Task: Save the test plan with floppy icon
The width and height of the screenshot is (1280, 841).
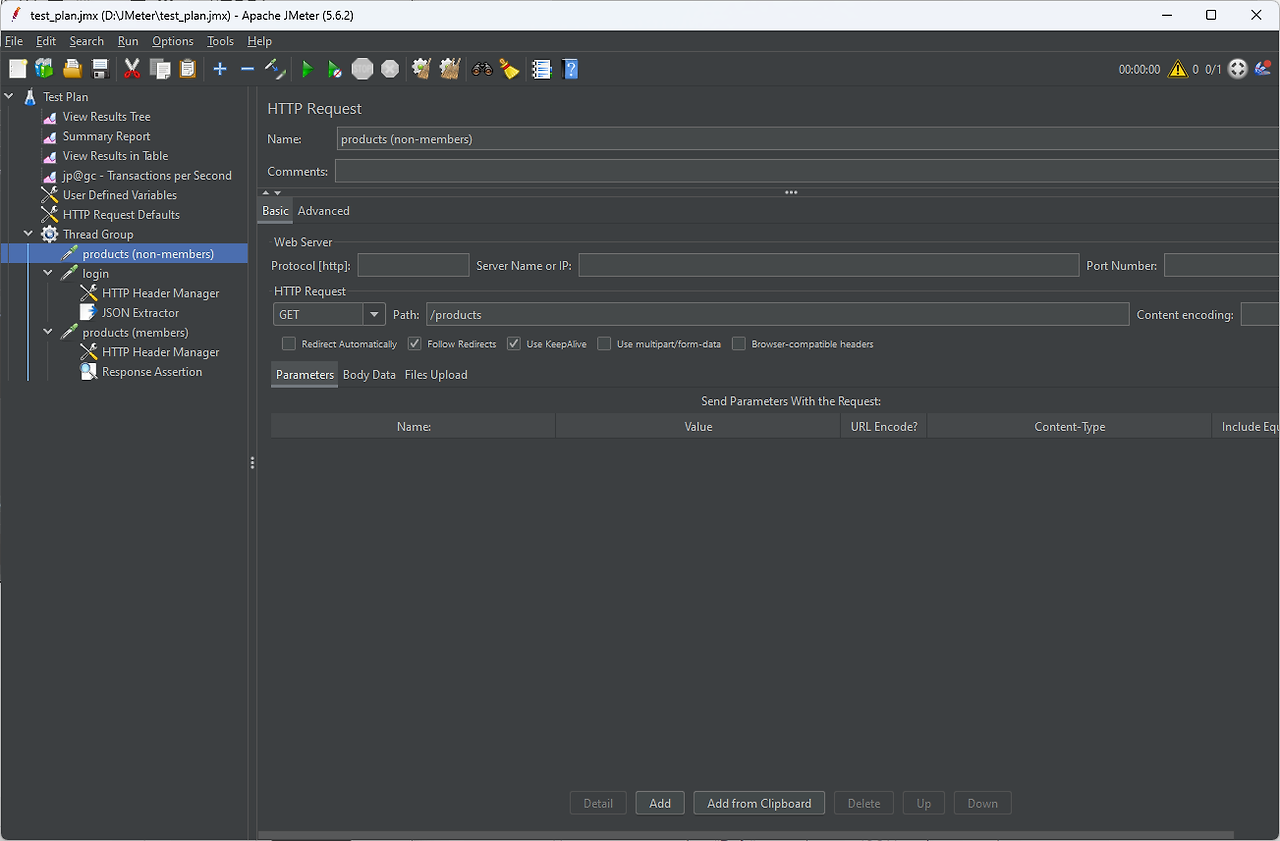Action: coord(100,69)
